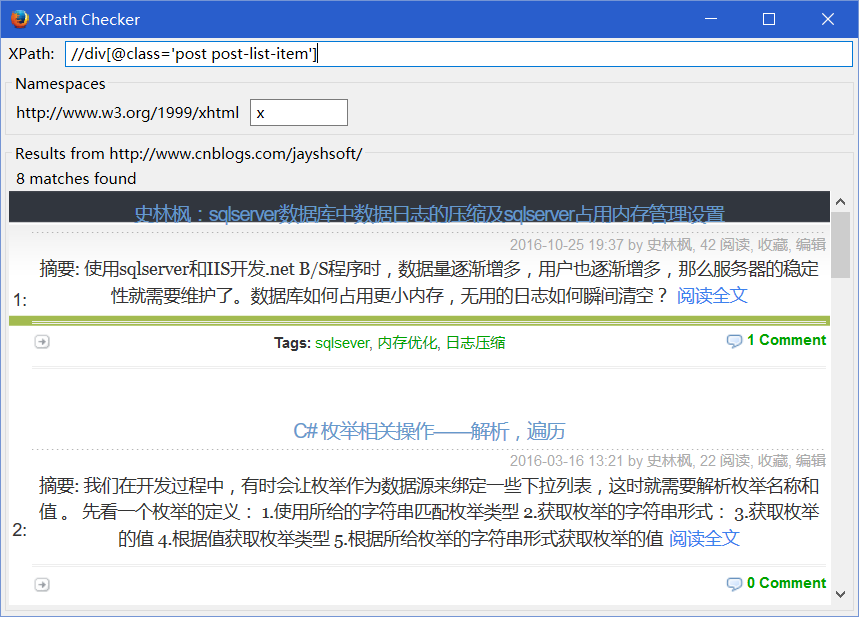This screenshot has height=617, width=859.
Task: Open the 0 Comment link
Action: (x=786, y=583)
